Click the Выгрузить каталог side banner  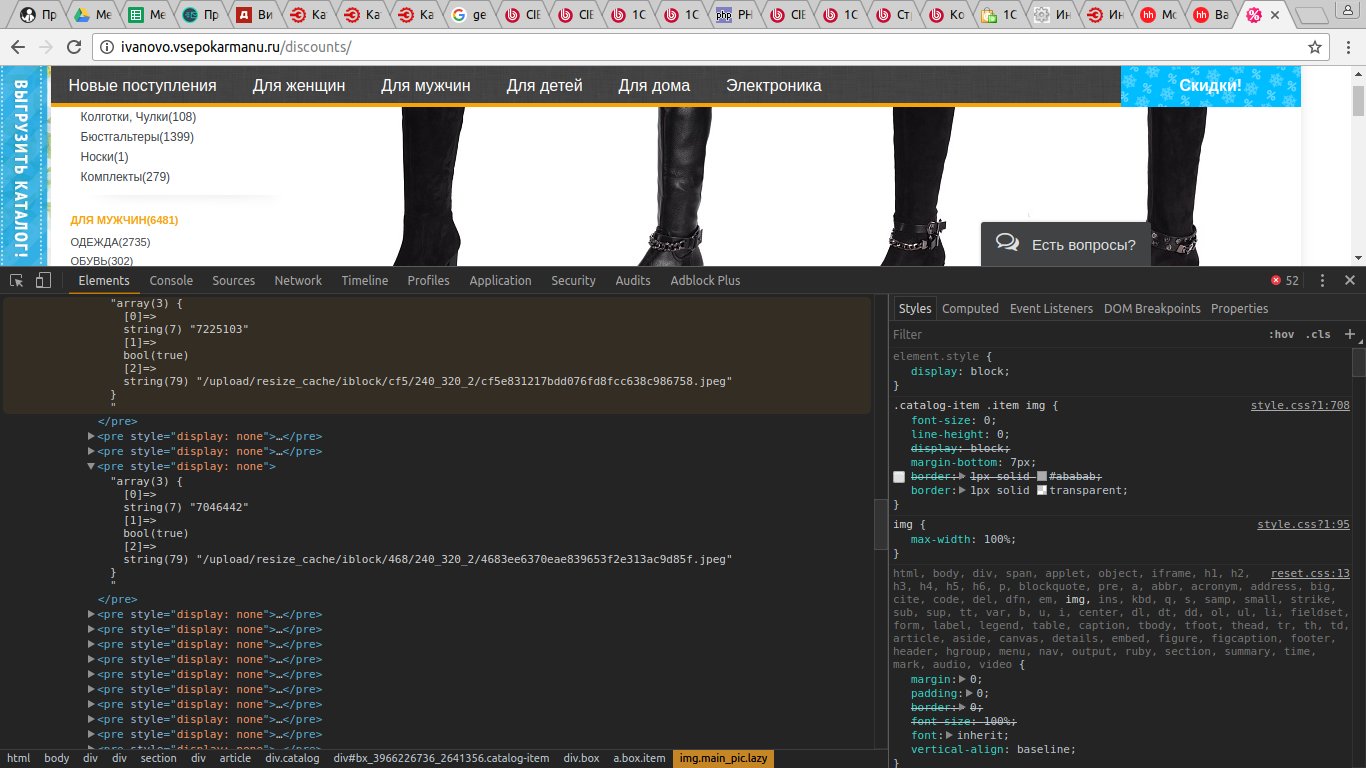(25, 167)
